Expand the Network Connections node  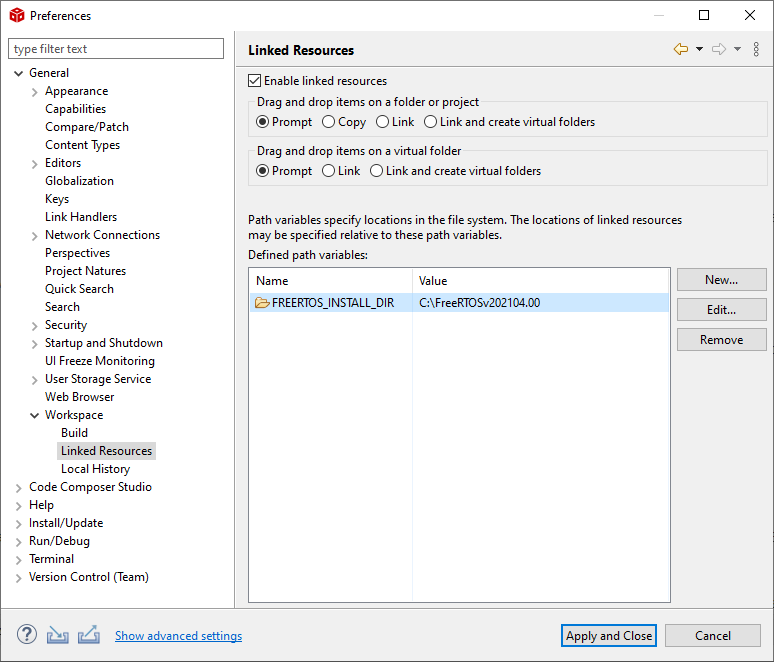pyautogui.click(x=35, y=236)
